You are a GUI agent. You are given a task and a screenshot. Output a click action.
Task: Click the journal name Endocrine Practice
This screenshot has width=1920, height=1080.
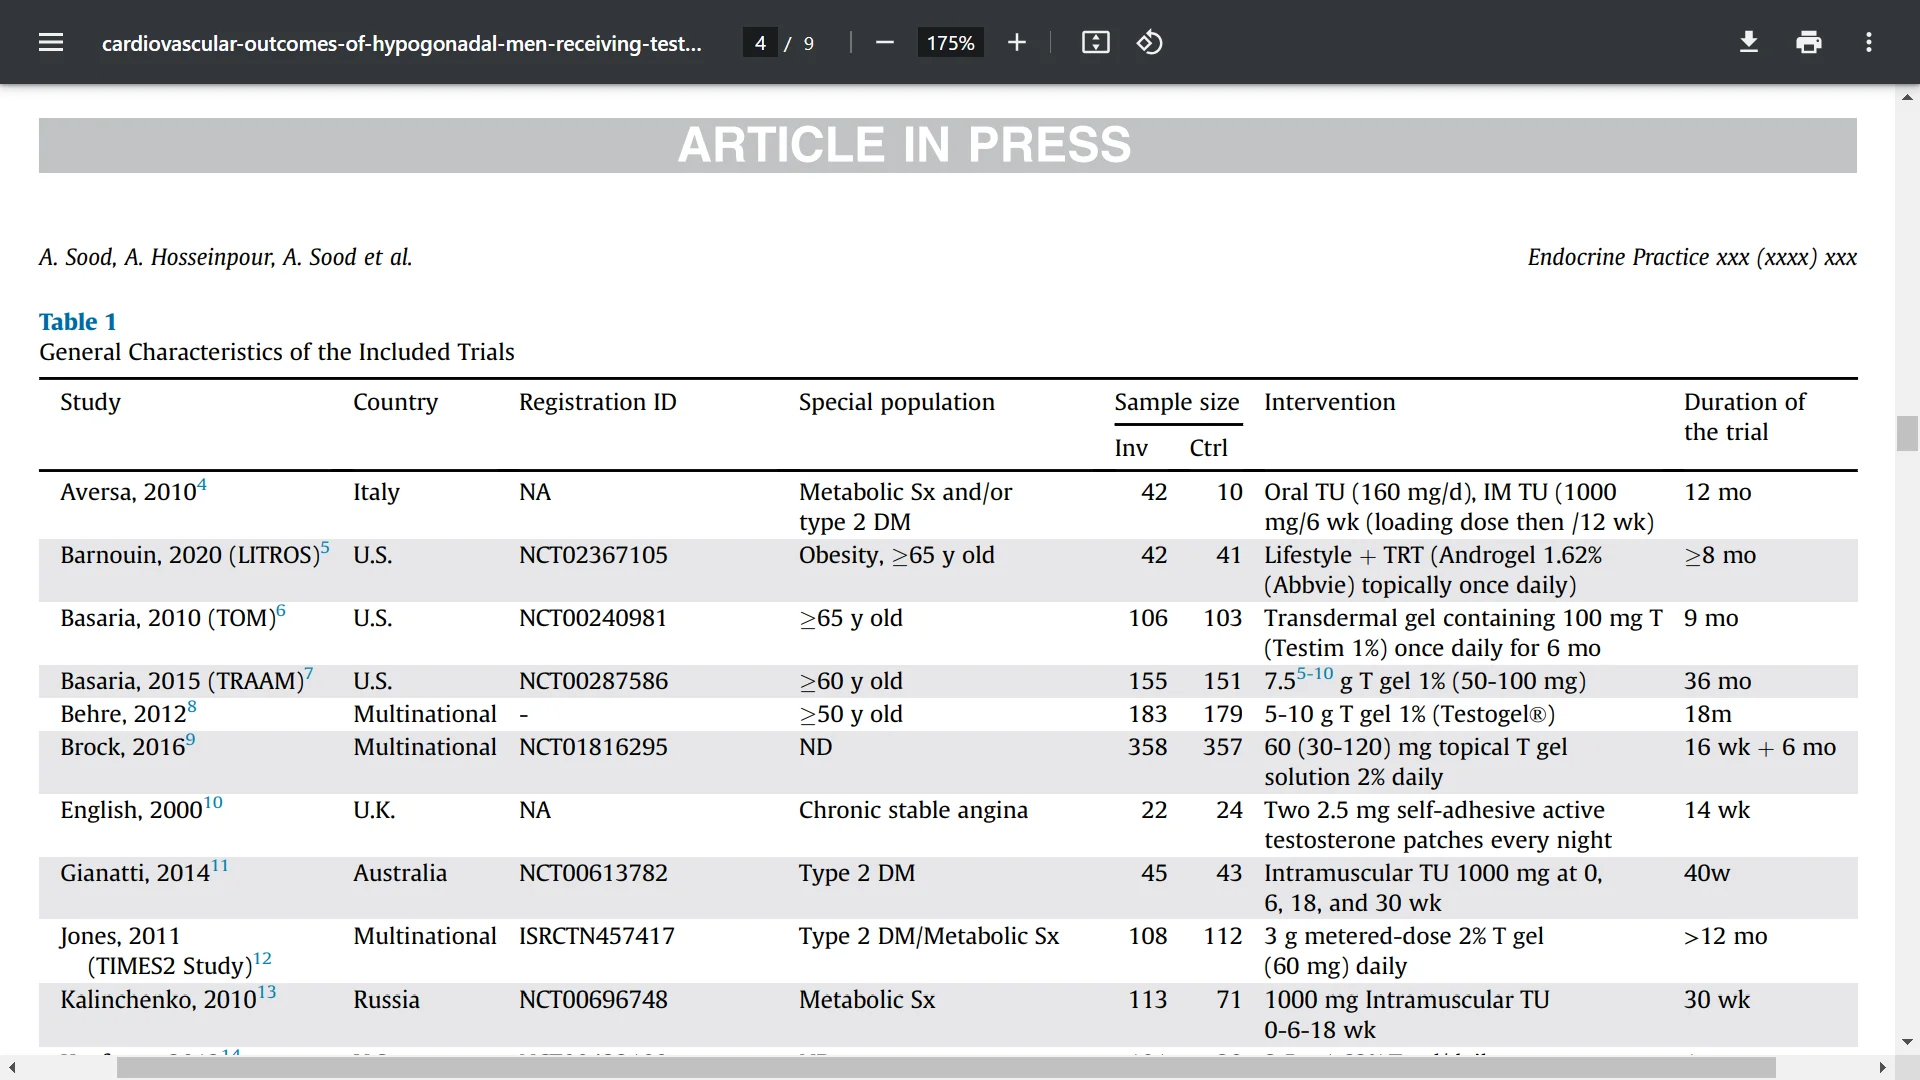[x=1618, y=257]
